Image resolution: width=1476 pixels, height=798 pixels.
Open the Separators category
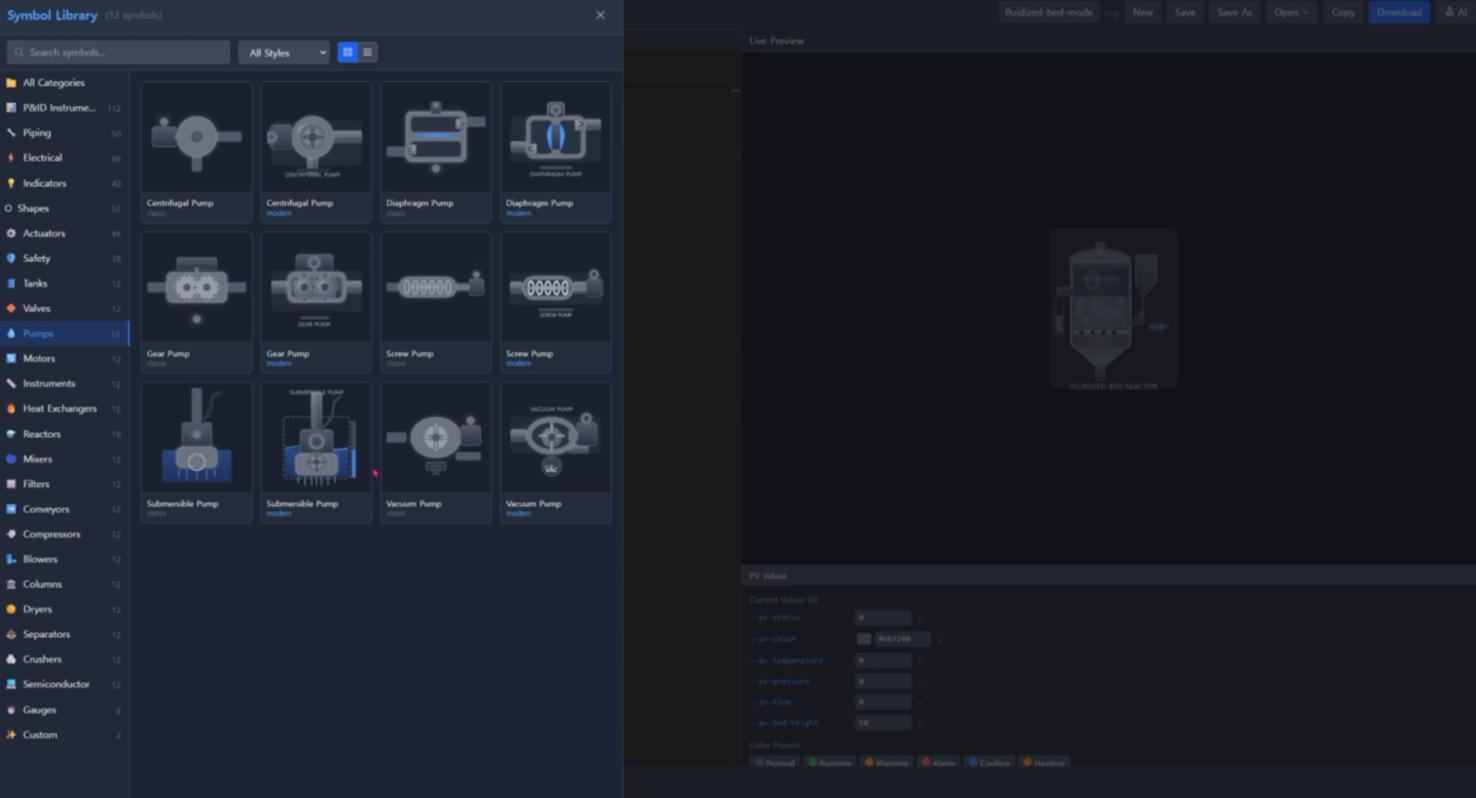pos(64,634)
